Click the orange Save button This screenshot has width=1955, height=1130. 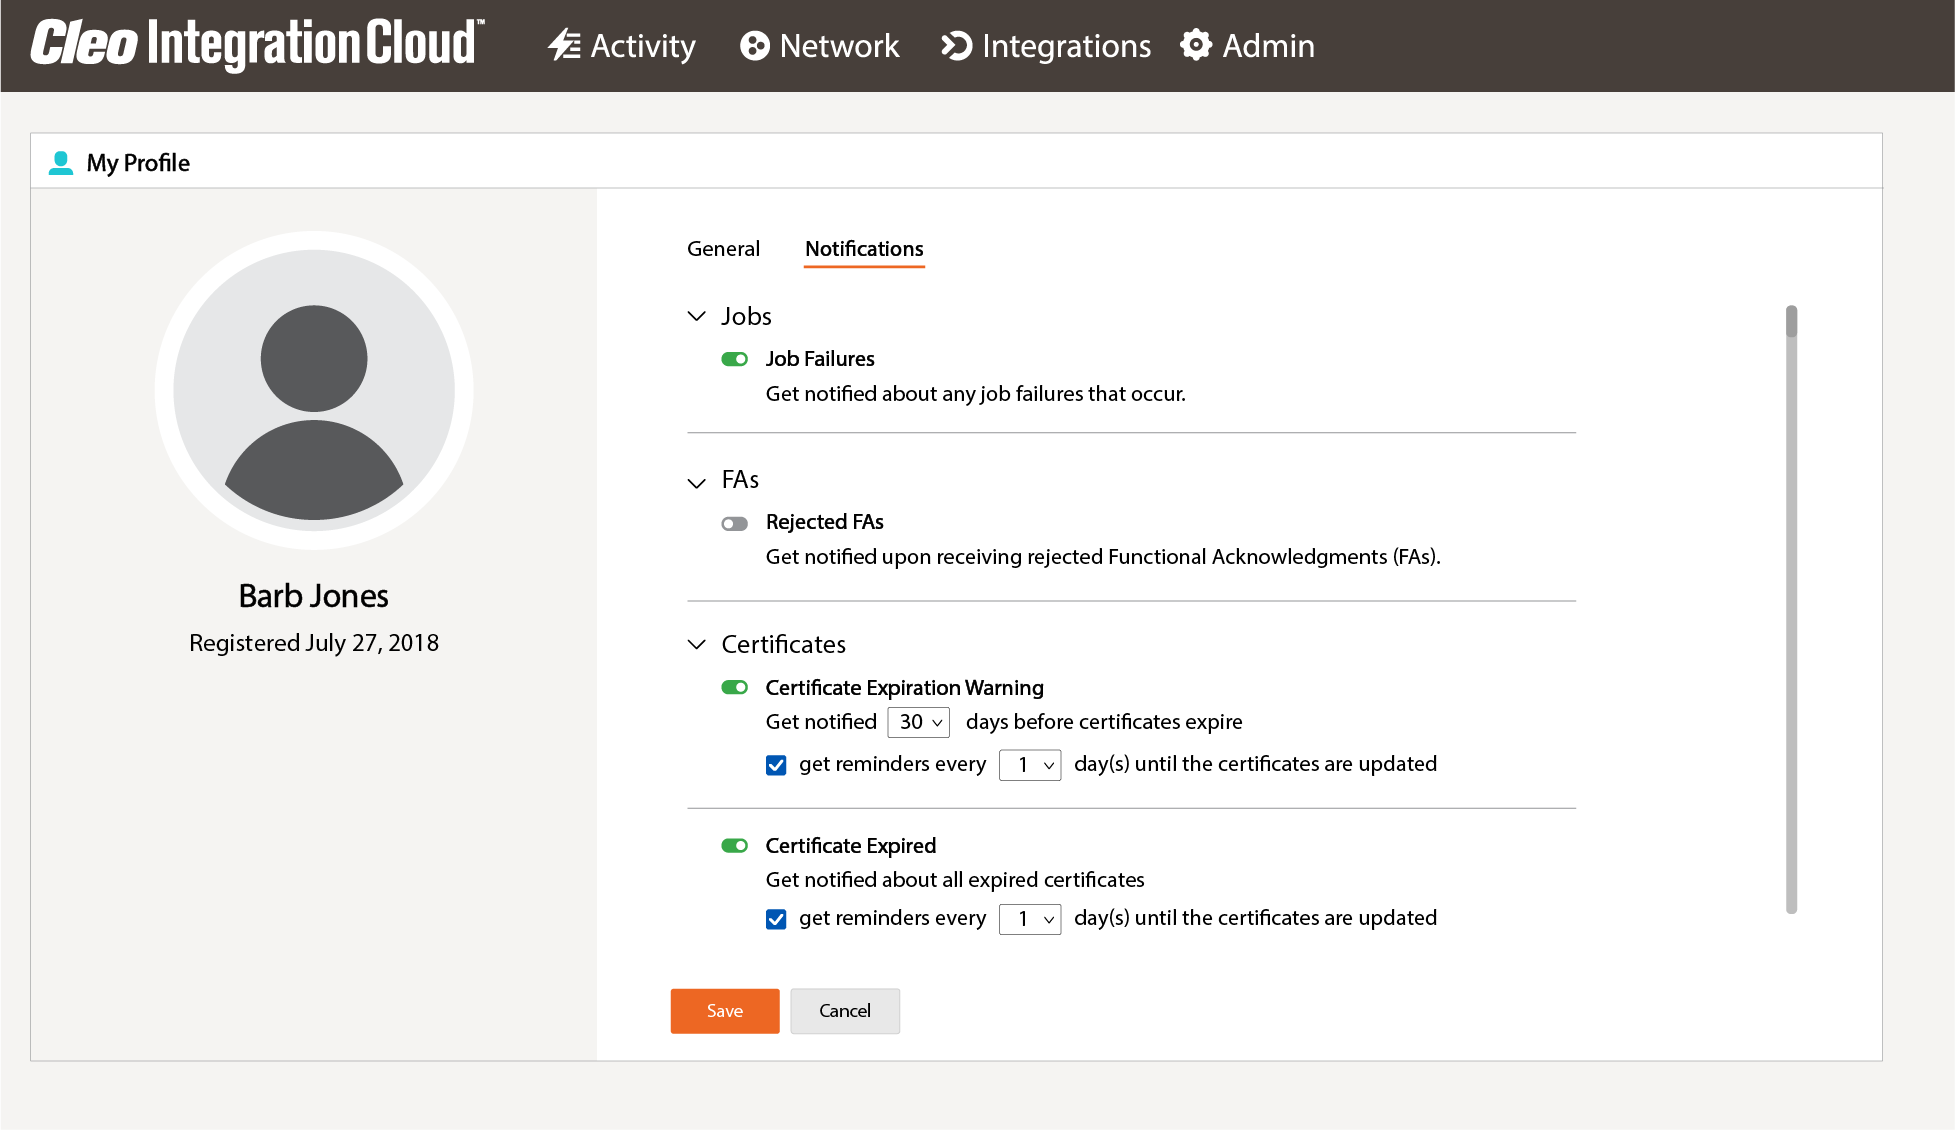[724, 1010]
